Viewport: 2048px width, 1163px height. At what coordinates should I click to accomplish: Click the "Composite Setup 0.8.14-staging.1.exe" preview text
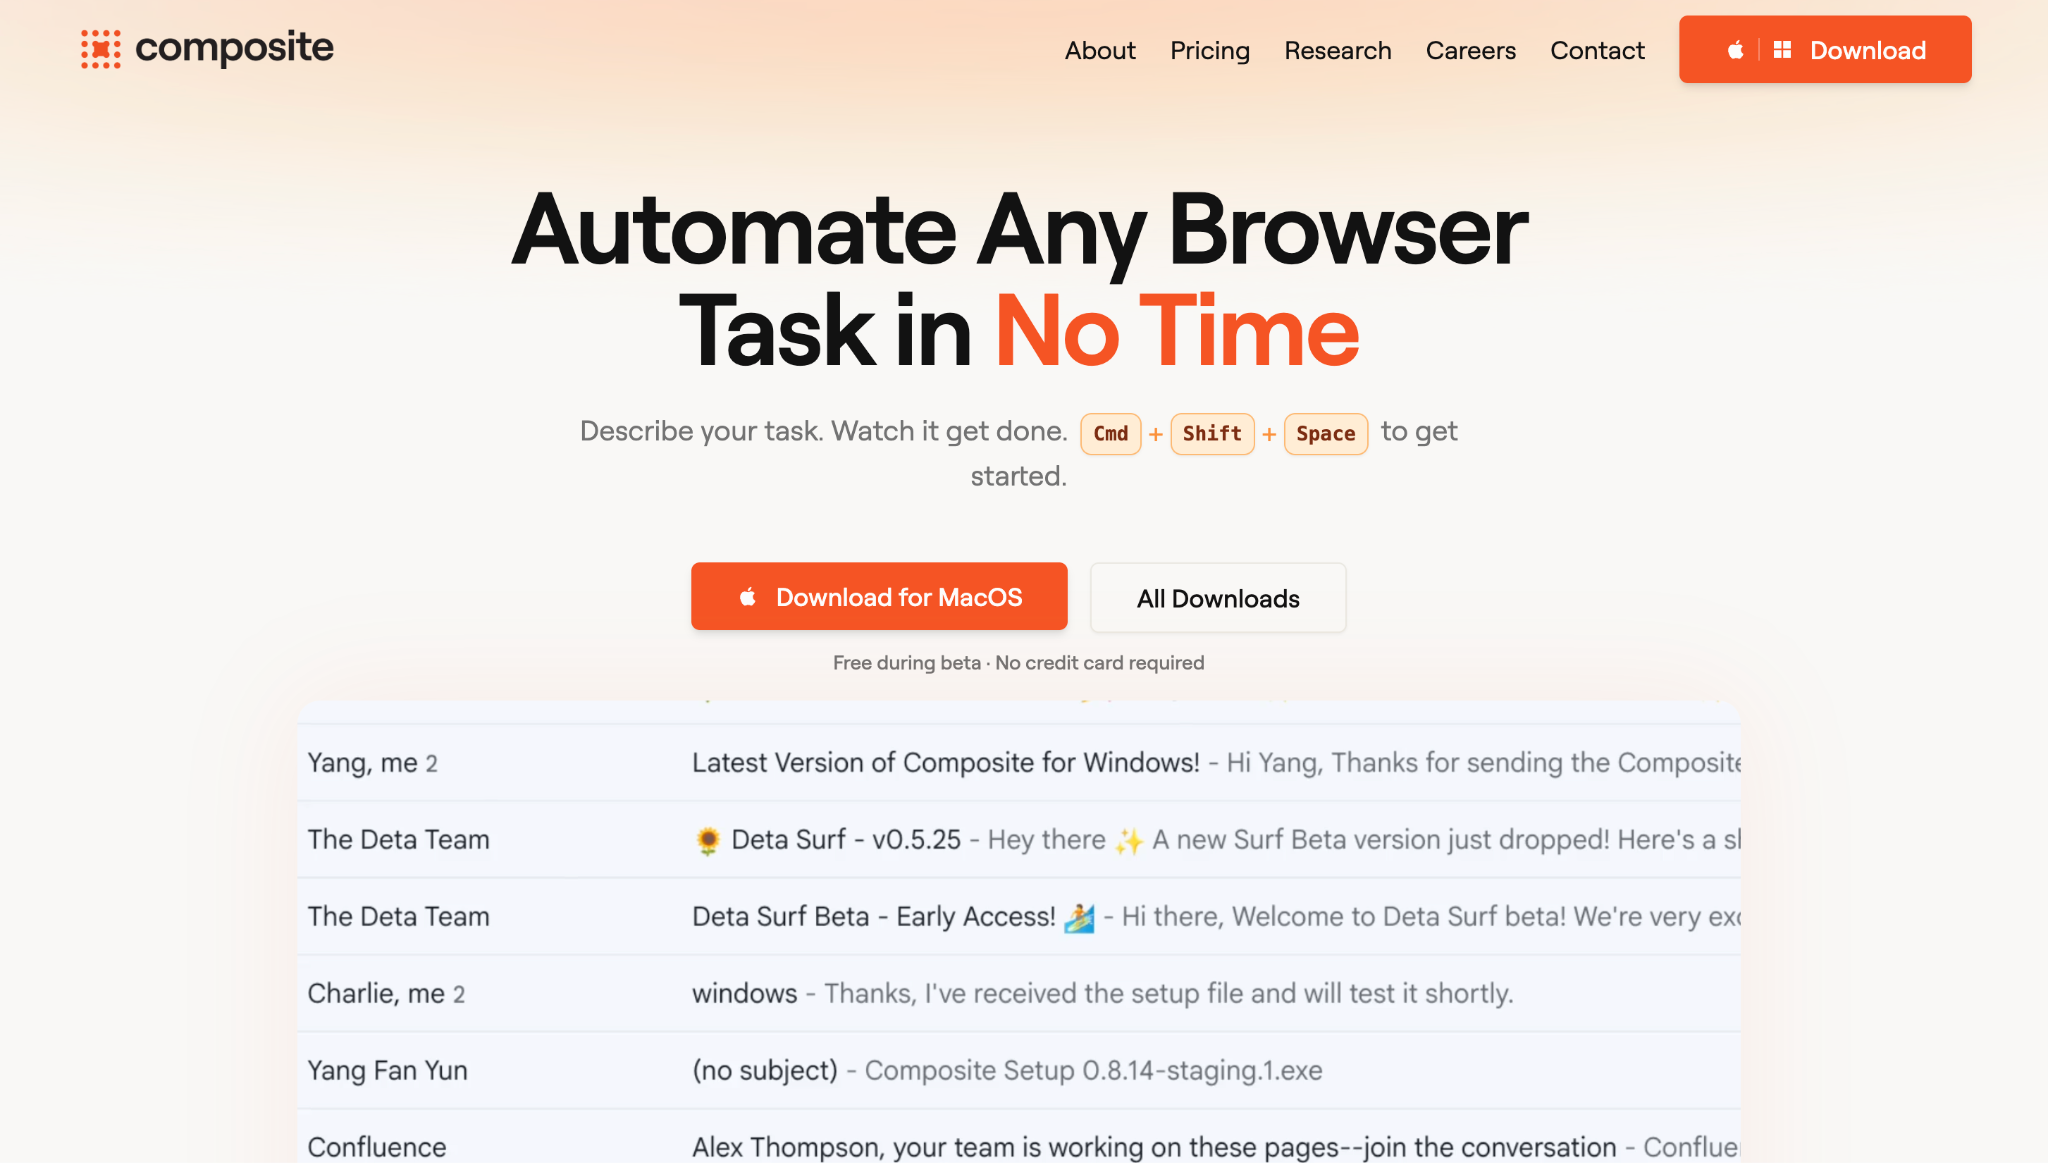point(1094,1071)
